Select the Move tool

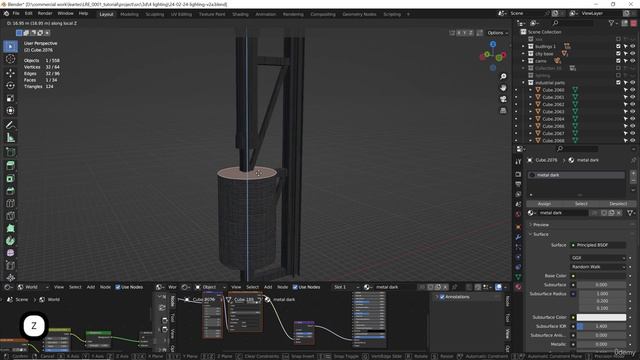[11, 73]
